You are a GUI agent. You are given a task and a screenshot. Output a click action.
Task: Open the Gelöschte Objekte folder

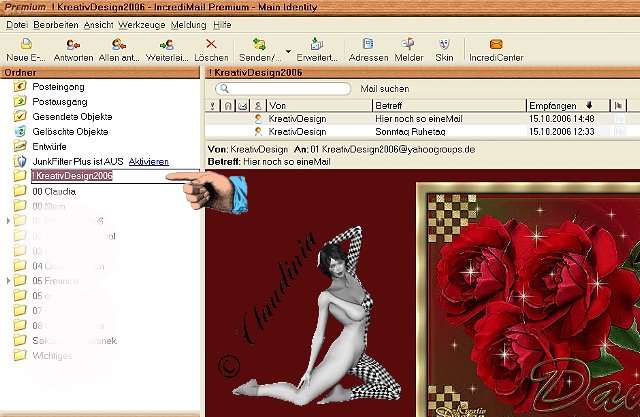[x=70, y=131]
